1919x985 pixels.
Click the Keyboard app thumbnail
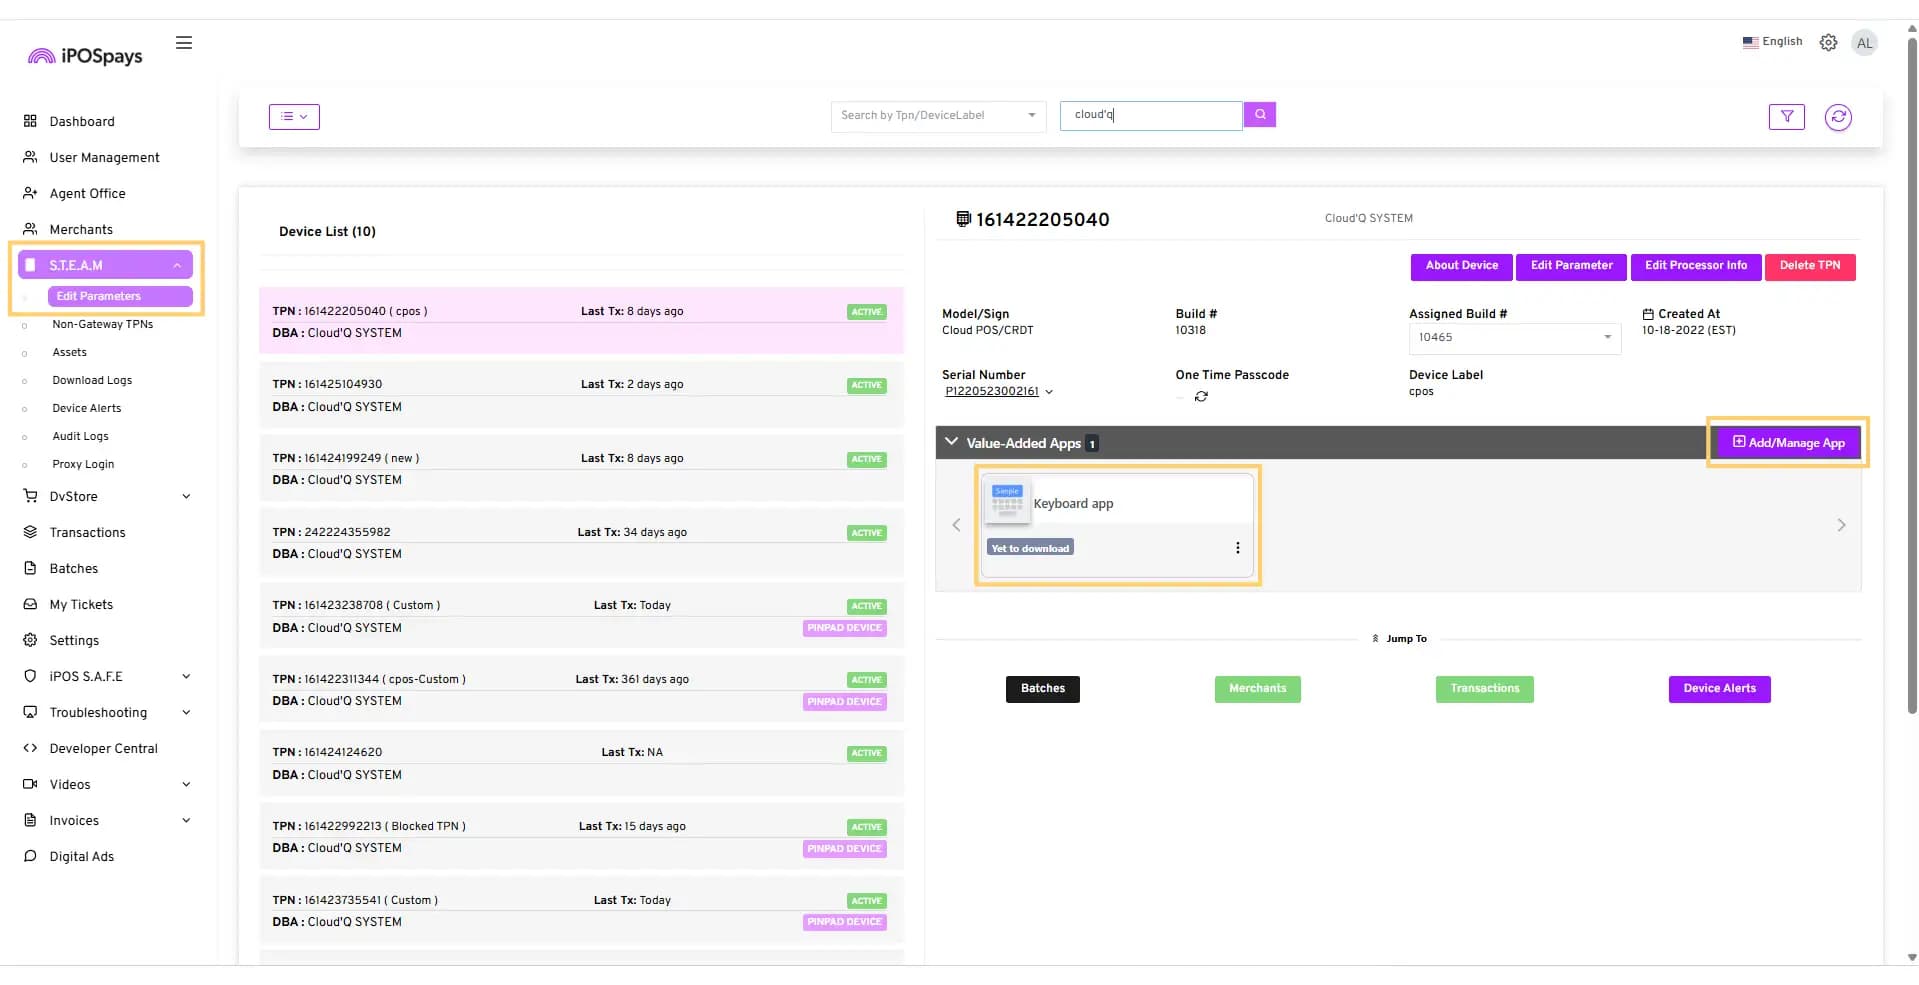[1007, 503]
